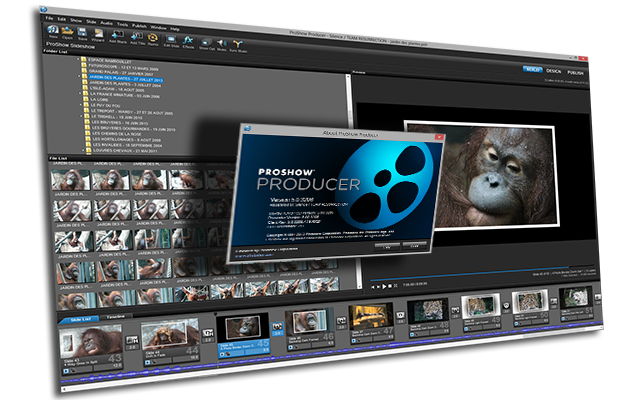Click the Sync Music icon
Viewport: 640px width, 400px height.
238,46
